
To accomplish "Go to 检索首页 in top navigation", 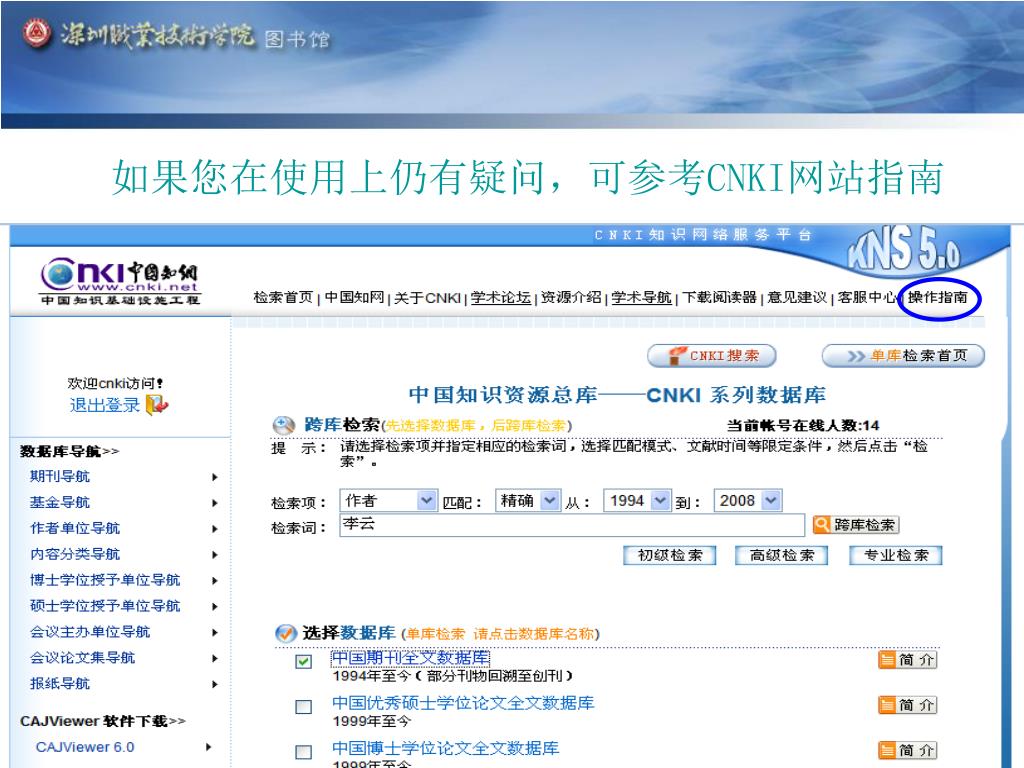I will point(283,298).
